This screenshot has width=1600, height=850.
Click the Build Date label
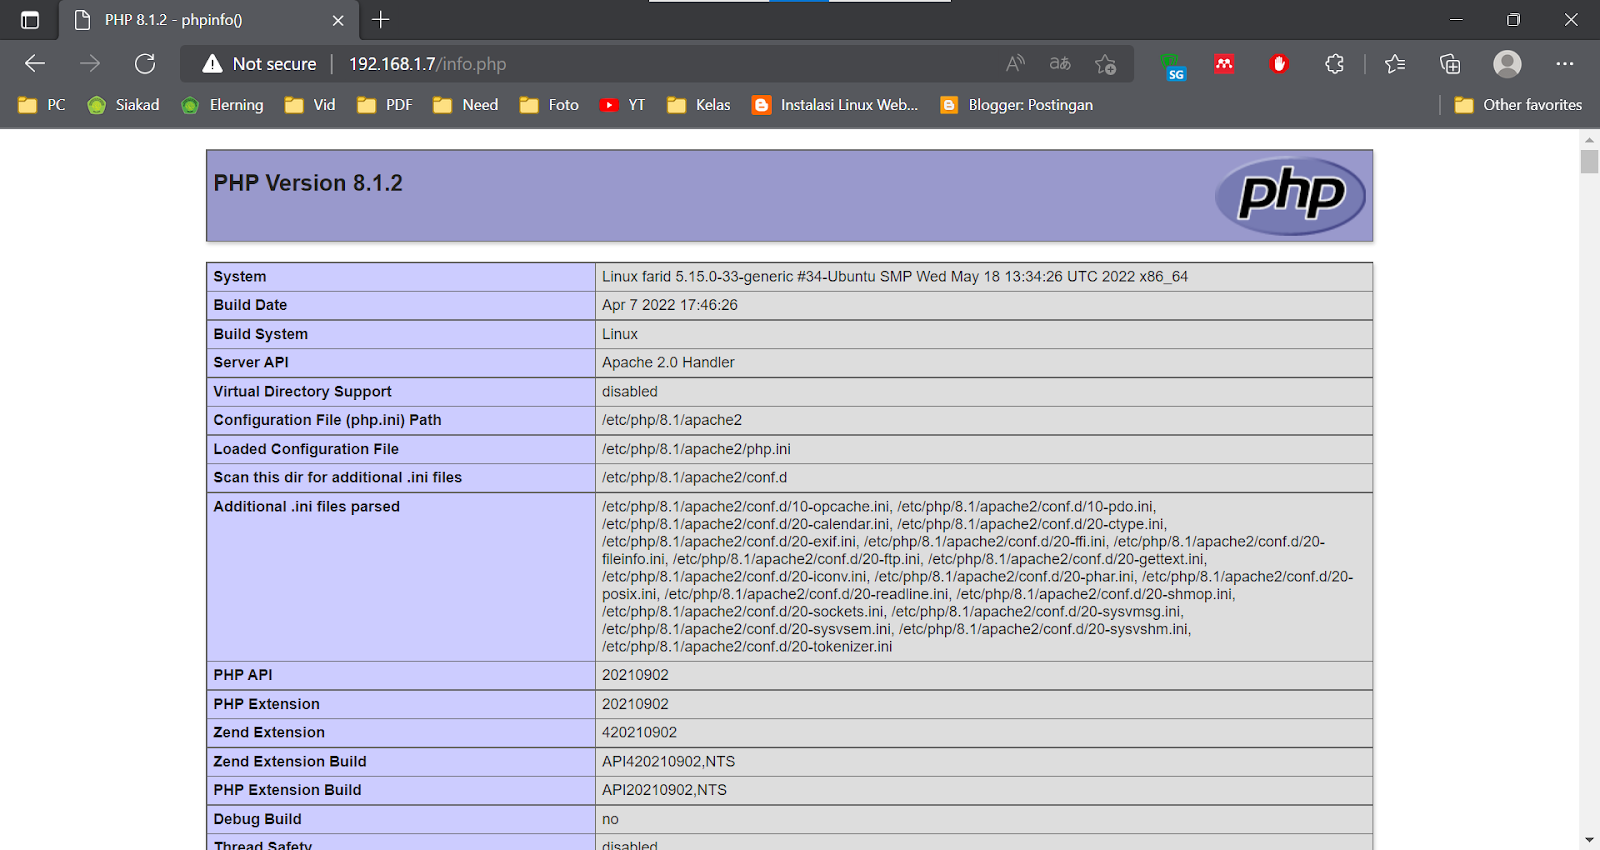tap(250, 305)
